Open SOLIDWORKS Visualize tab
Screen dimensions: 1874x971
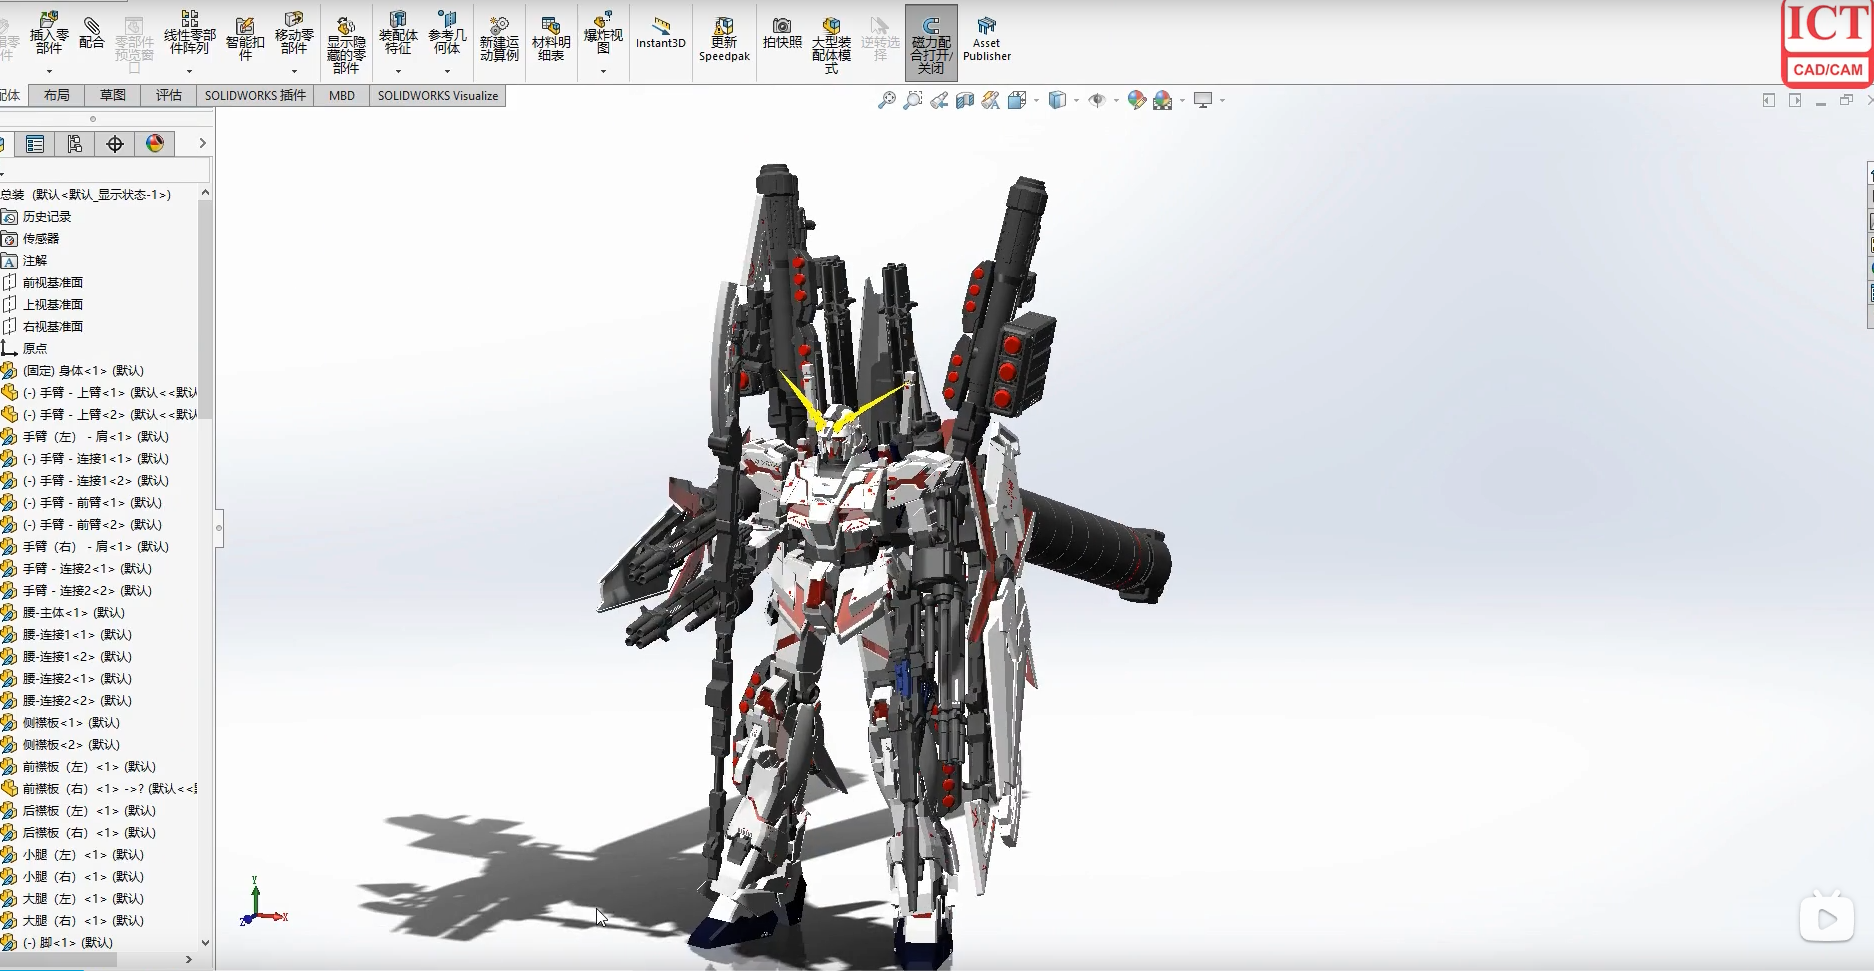point(438,95)
